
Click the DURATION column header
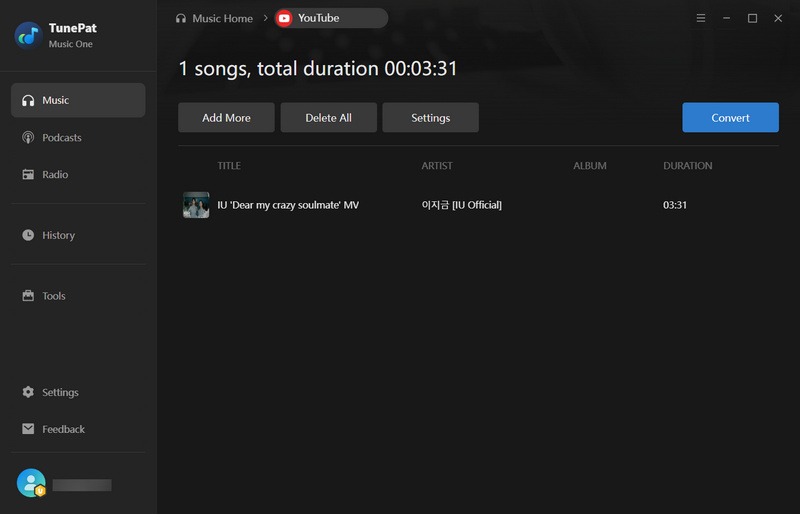(688, 166)
